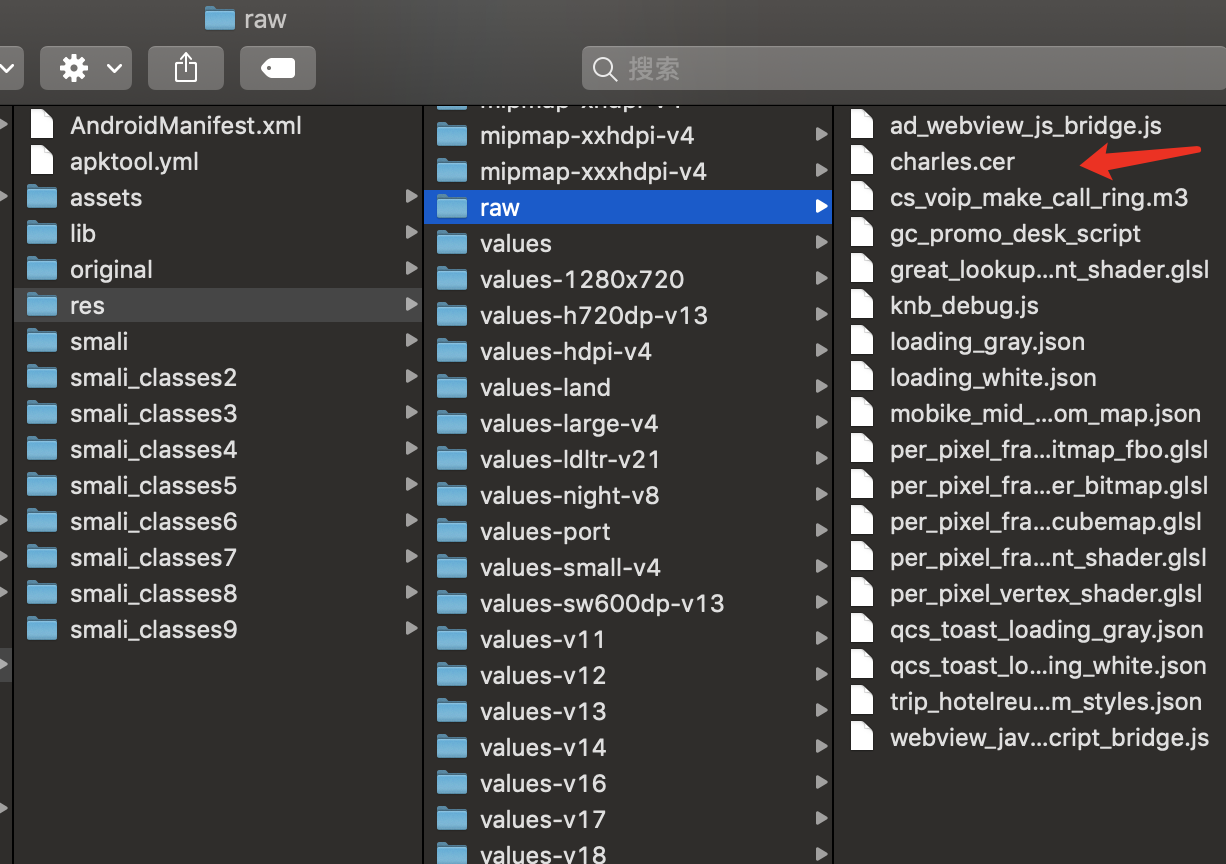This screenshot has height=864, width=1226.
Task: Select the smali_classes6 folder row
Action: tap(218, 521)
